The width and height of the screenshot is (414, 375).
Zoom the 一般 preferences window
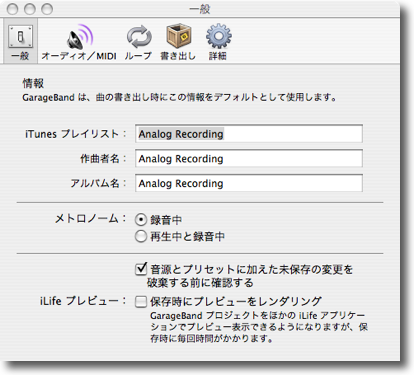coord(47,9)
